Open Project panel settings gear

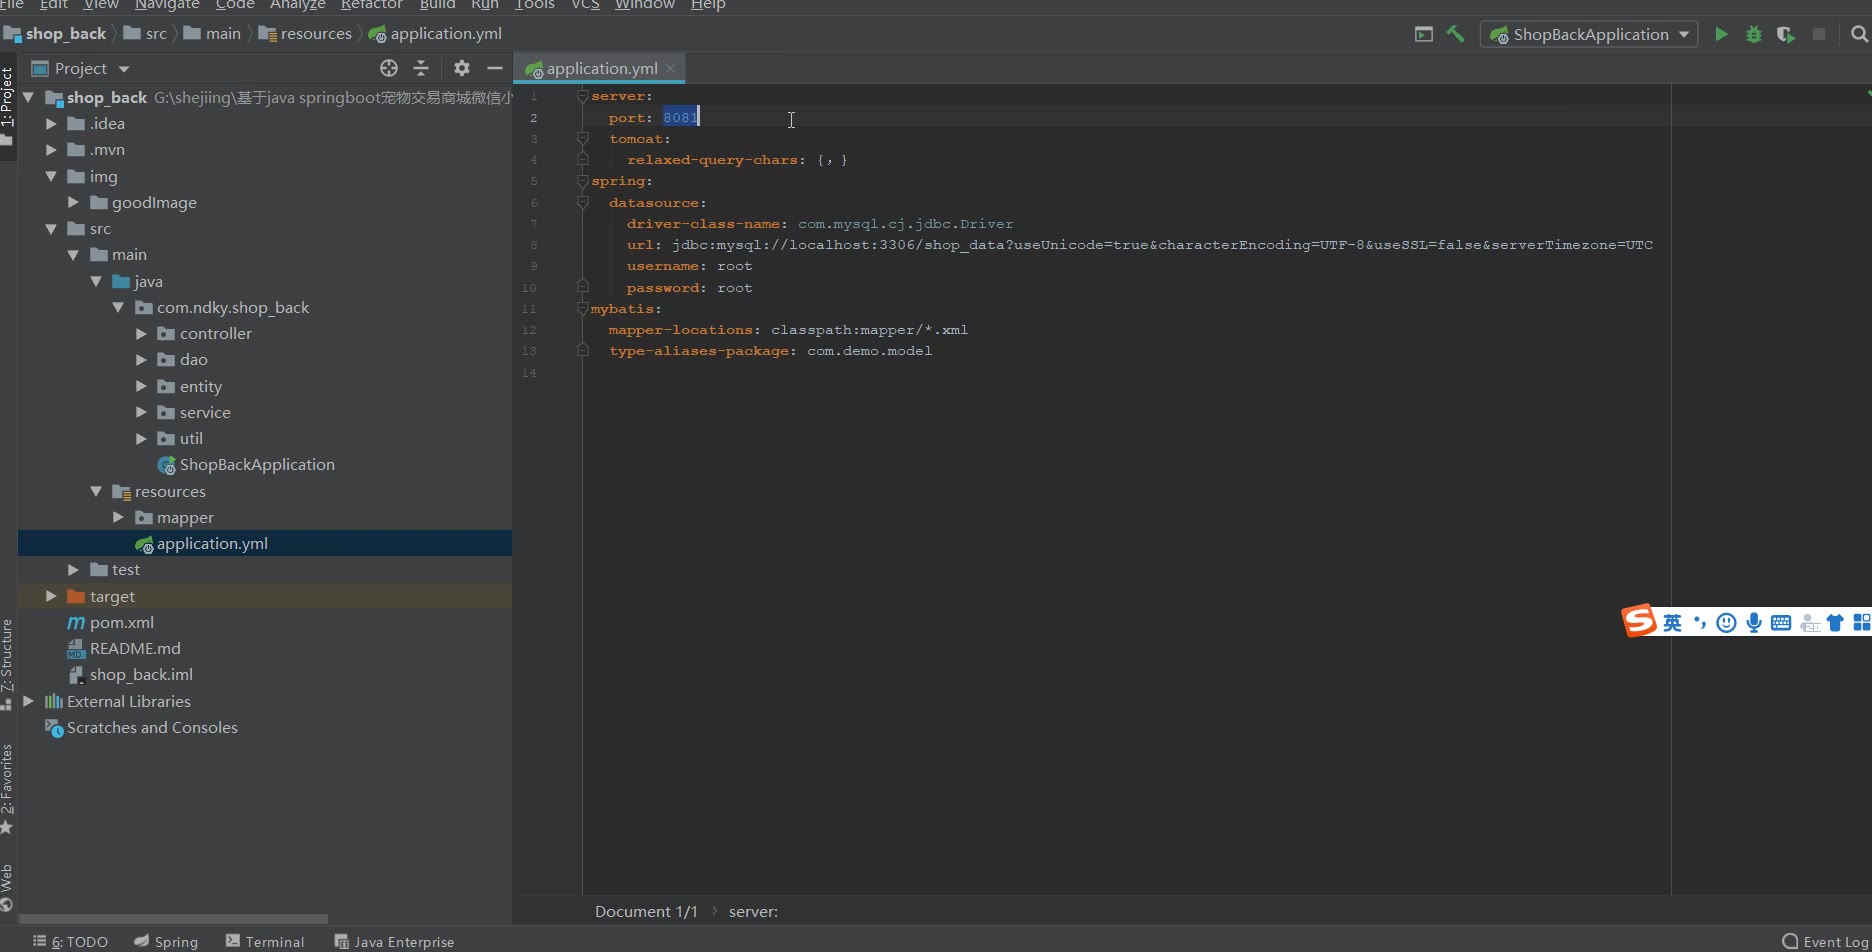coord(461,68)
